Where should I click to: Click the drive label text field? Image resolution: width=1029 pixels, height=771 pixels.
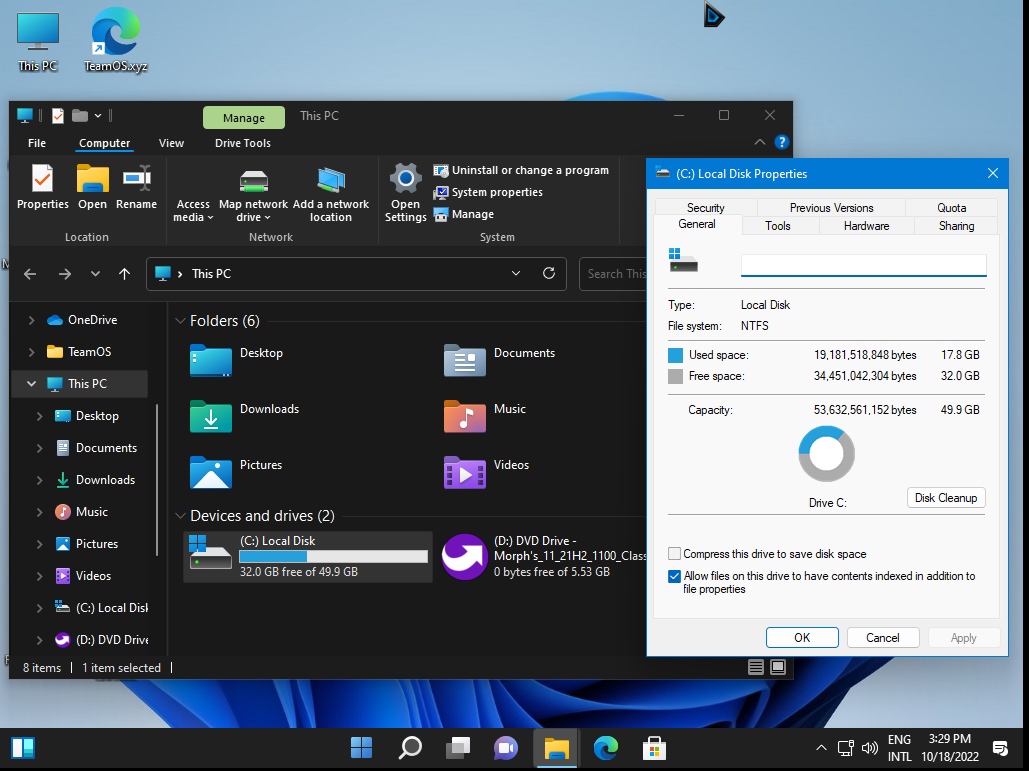pos(863,265)
